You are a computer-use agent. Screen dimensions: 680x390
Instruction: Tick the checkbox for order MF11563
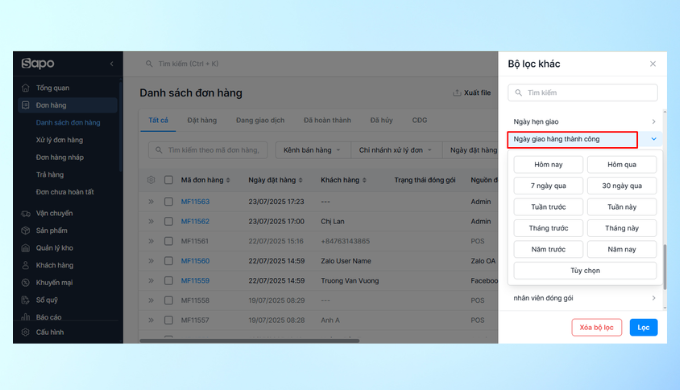(168, 202)
